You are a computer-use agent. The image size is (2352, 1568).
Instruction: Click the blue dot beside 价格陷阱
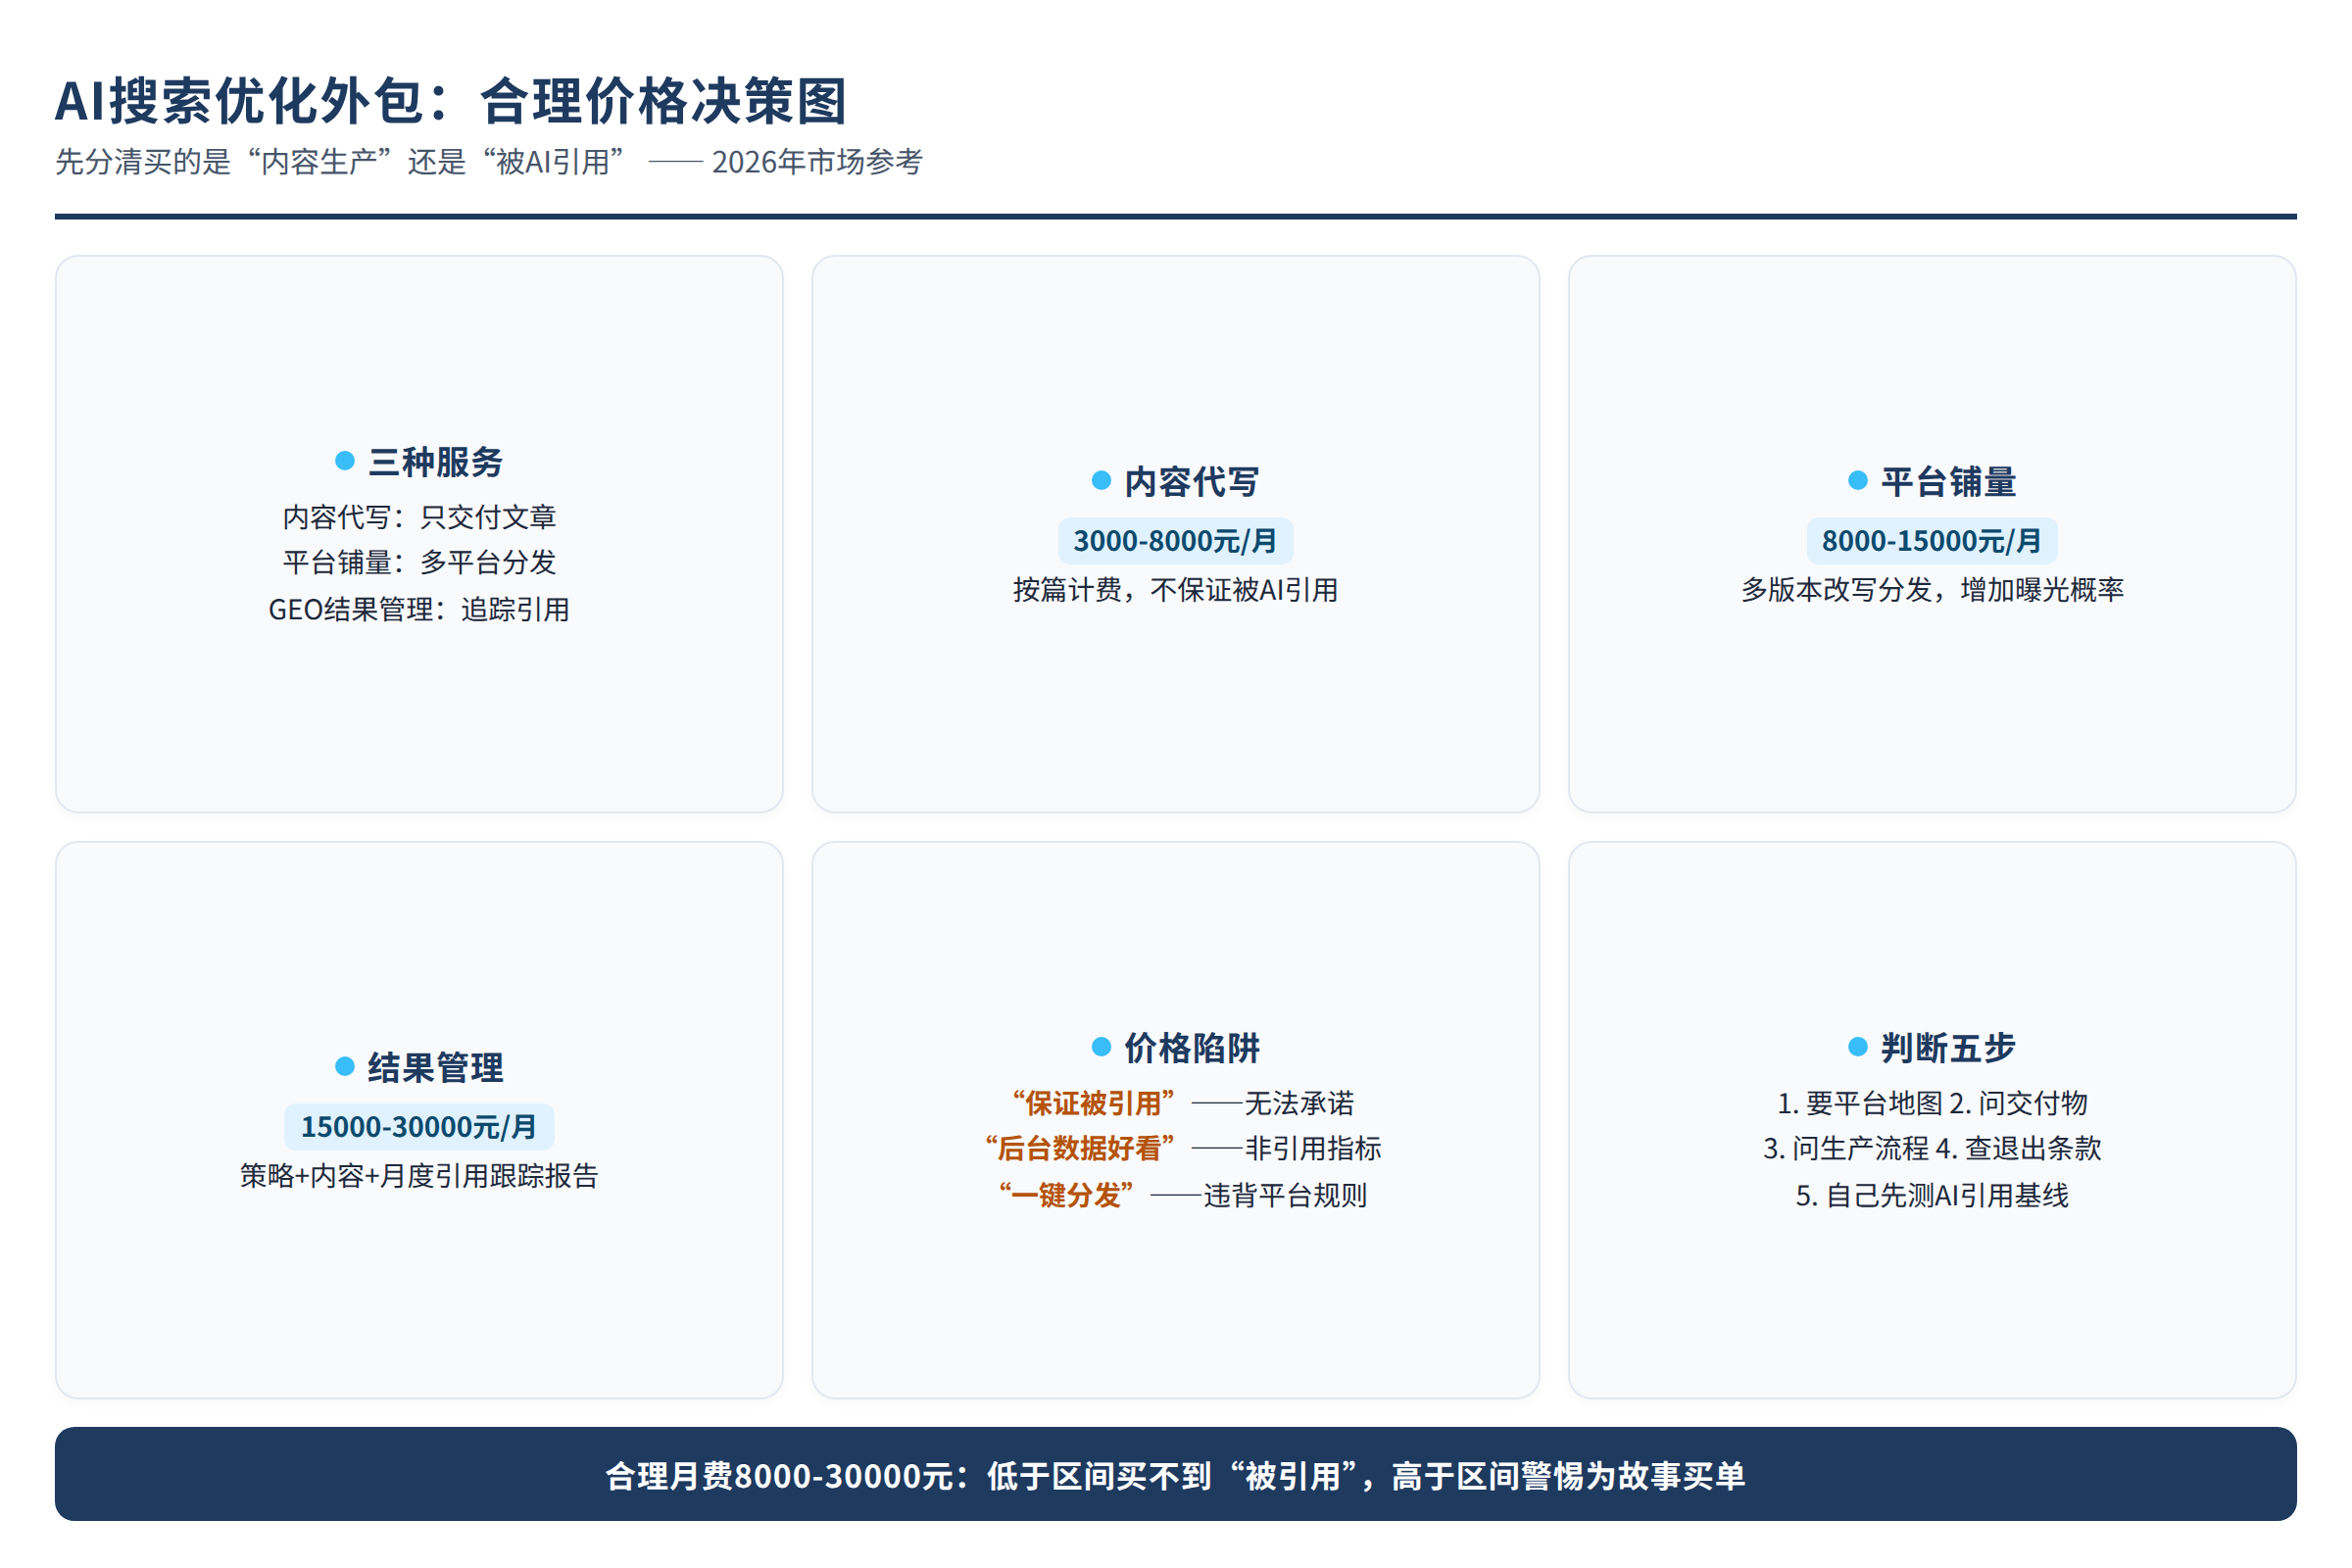(x=1101, y=1047)
